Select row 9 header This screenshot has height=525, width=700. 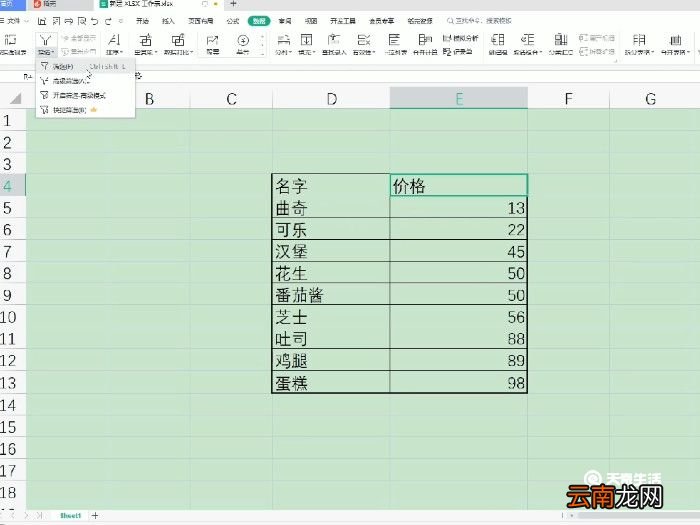(12, 295)
